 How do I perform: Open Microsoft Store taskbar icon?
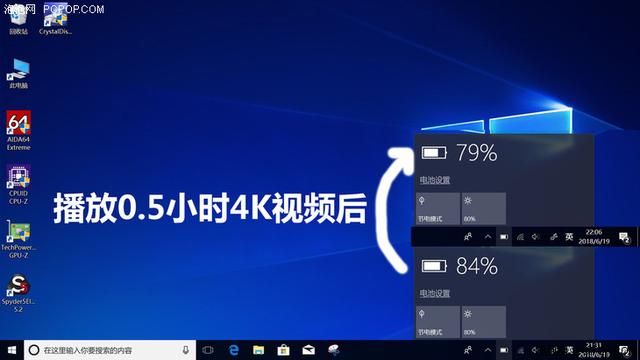[x=283, y=350]
